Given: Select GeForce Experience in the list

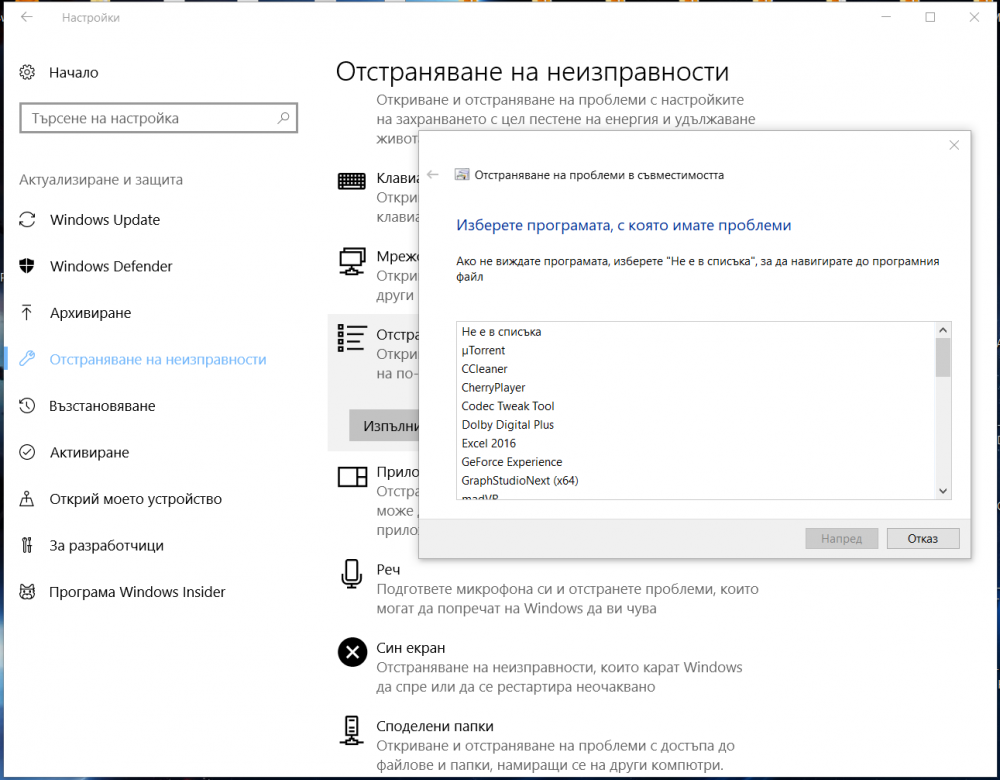Looking at the screenshot, I should tap(511, 462).
